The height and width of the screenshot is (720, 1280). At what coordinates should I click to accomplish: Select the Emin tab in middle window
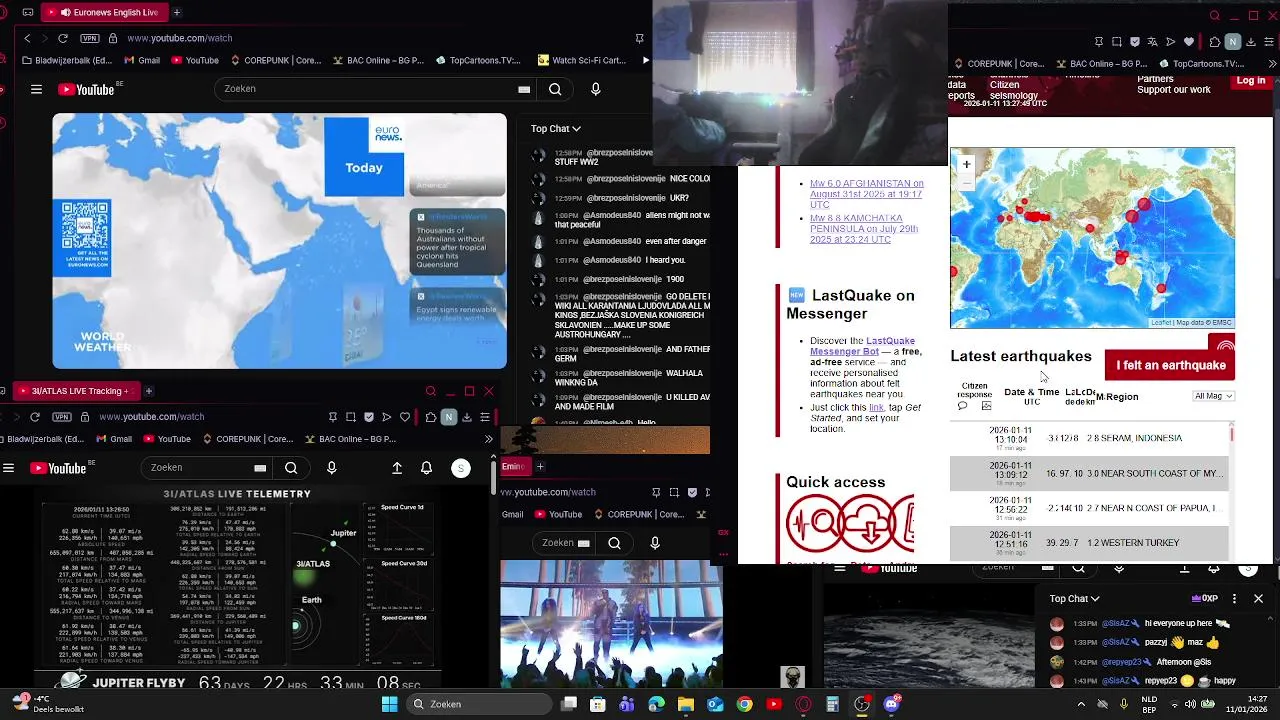514,466
